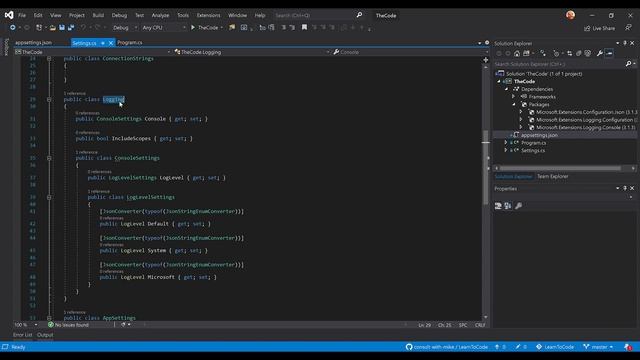Click the pending changes pencil in status bar

521,347
